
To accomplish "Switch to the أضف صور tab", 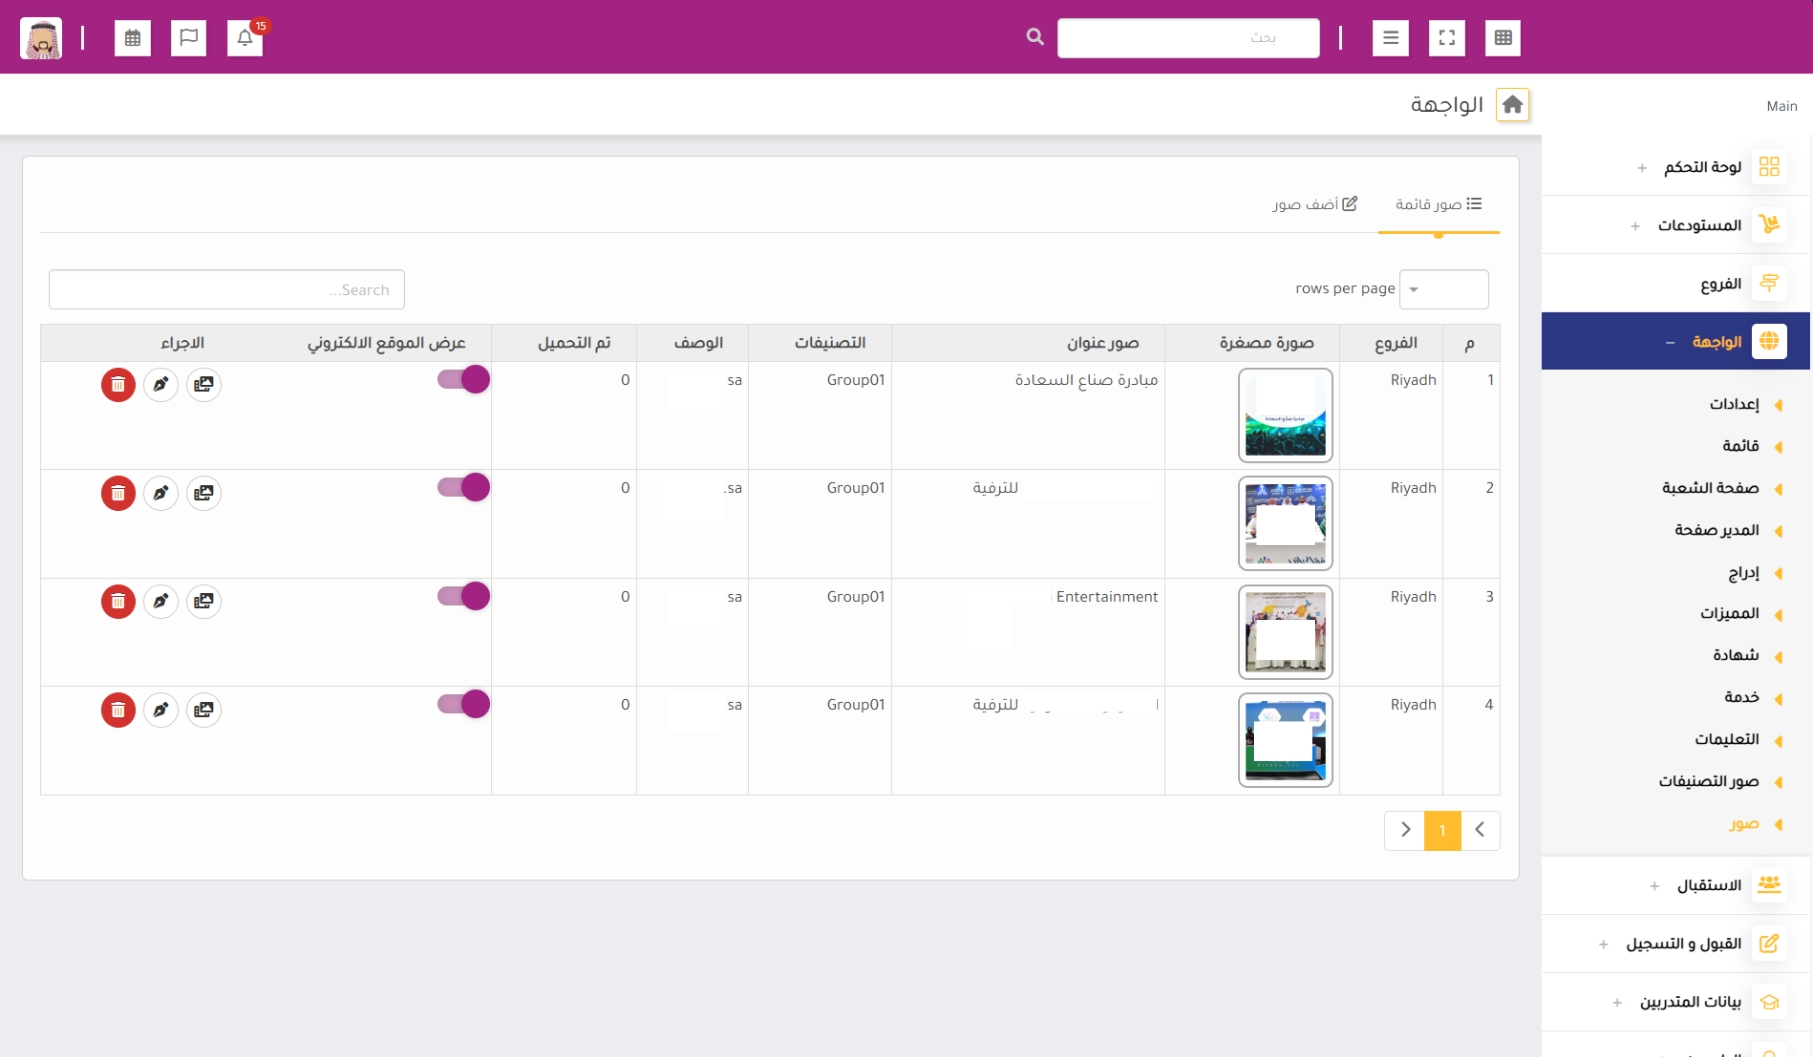I will [x=1314, y=204].
